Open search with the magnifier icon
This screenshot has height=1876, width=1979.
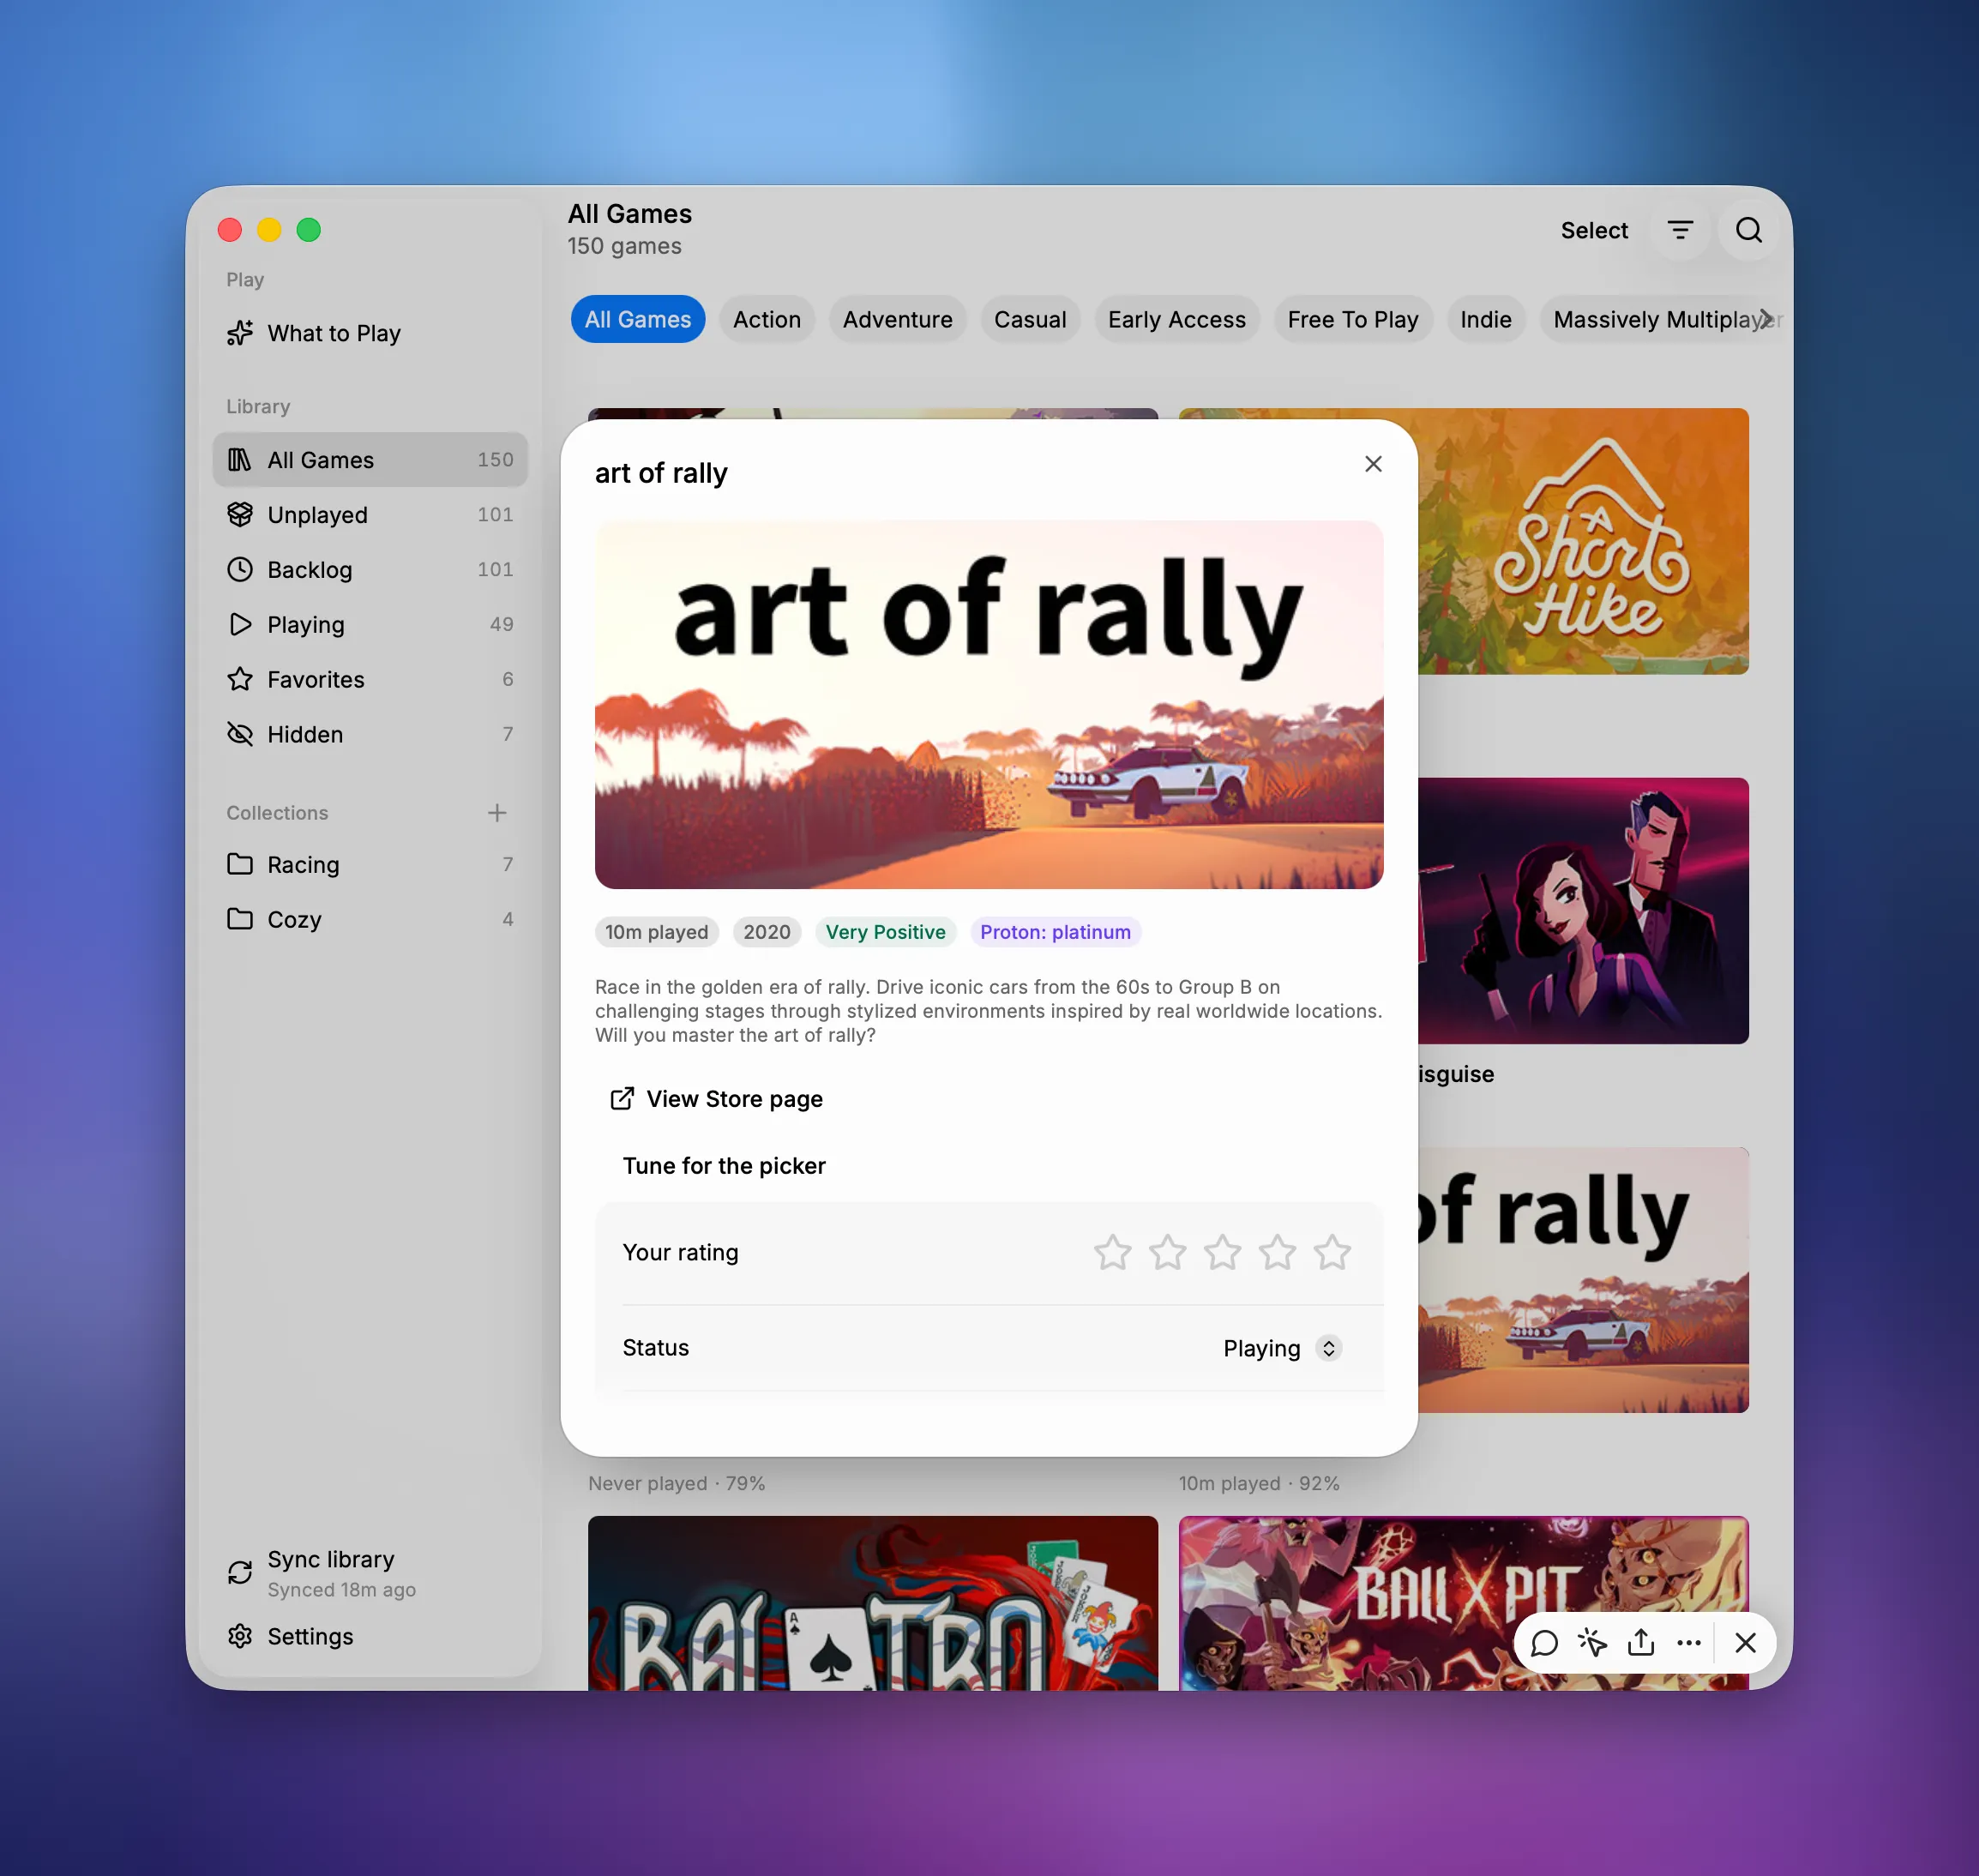point(1749,231)
